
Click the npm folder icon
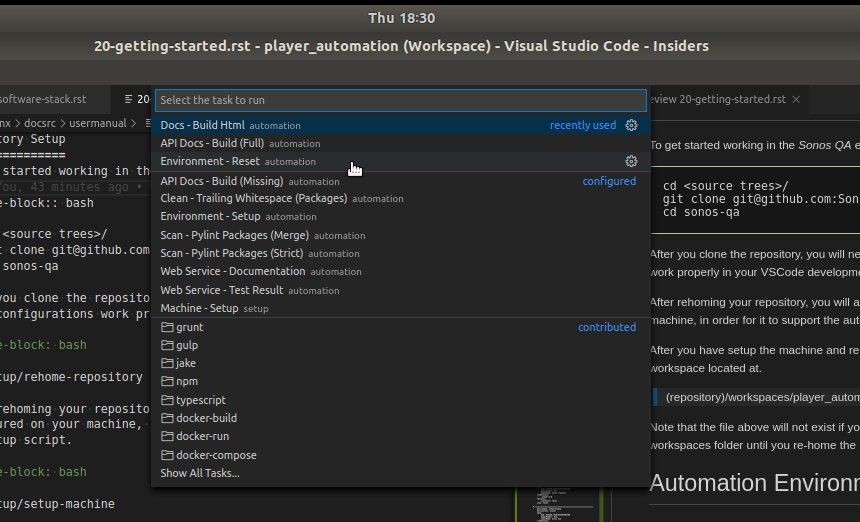click(x=167, y=382)
